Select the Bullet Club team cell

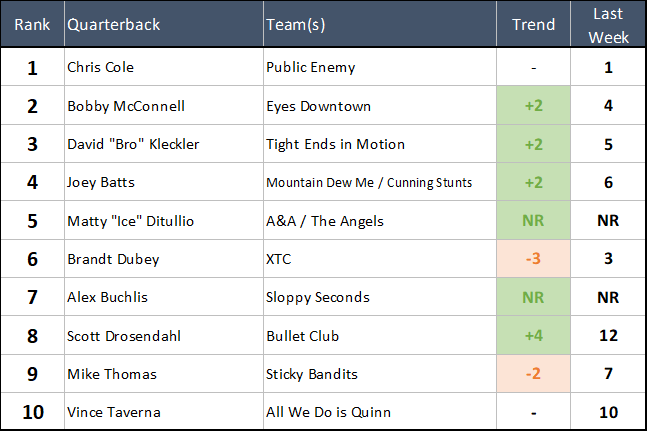[304, 335]
